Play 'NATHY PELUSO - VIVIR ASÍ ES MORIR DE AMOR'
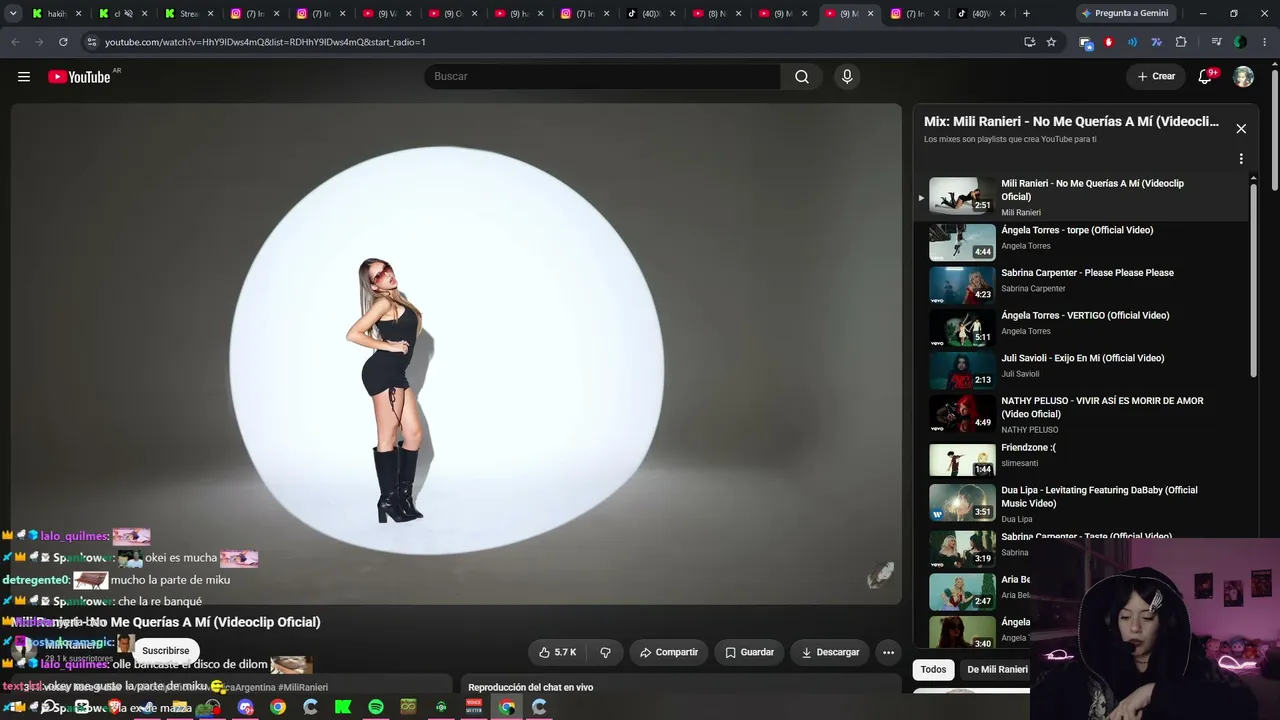Screen dimensions: 1280x720 pyautogui.click(x=1102, y=407)
